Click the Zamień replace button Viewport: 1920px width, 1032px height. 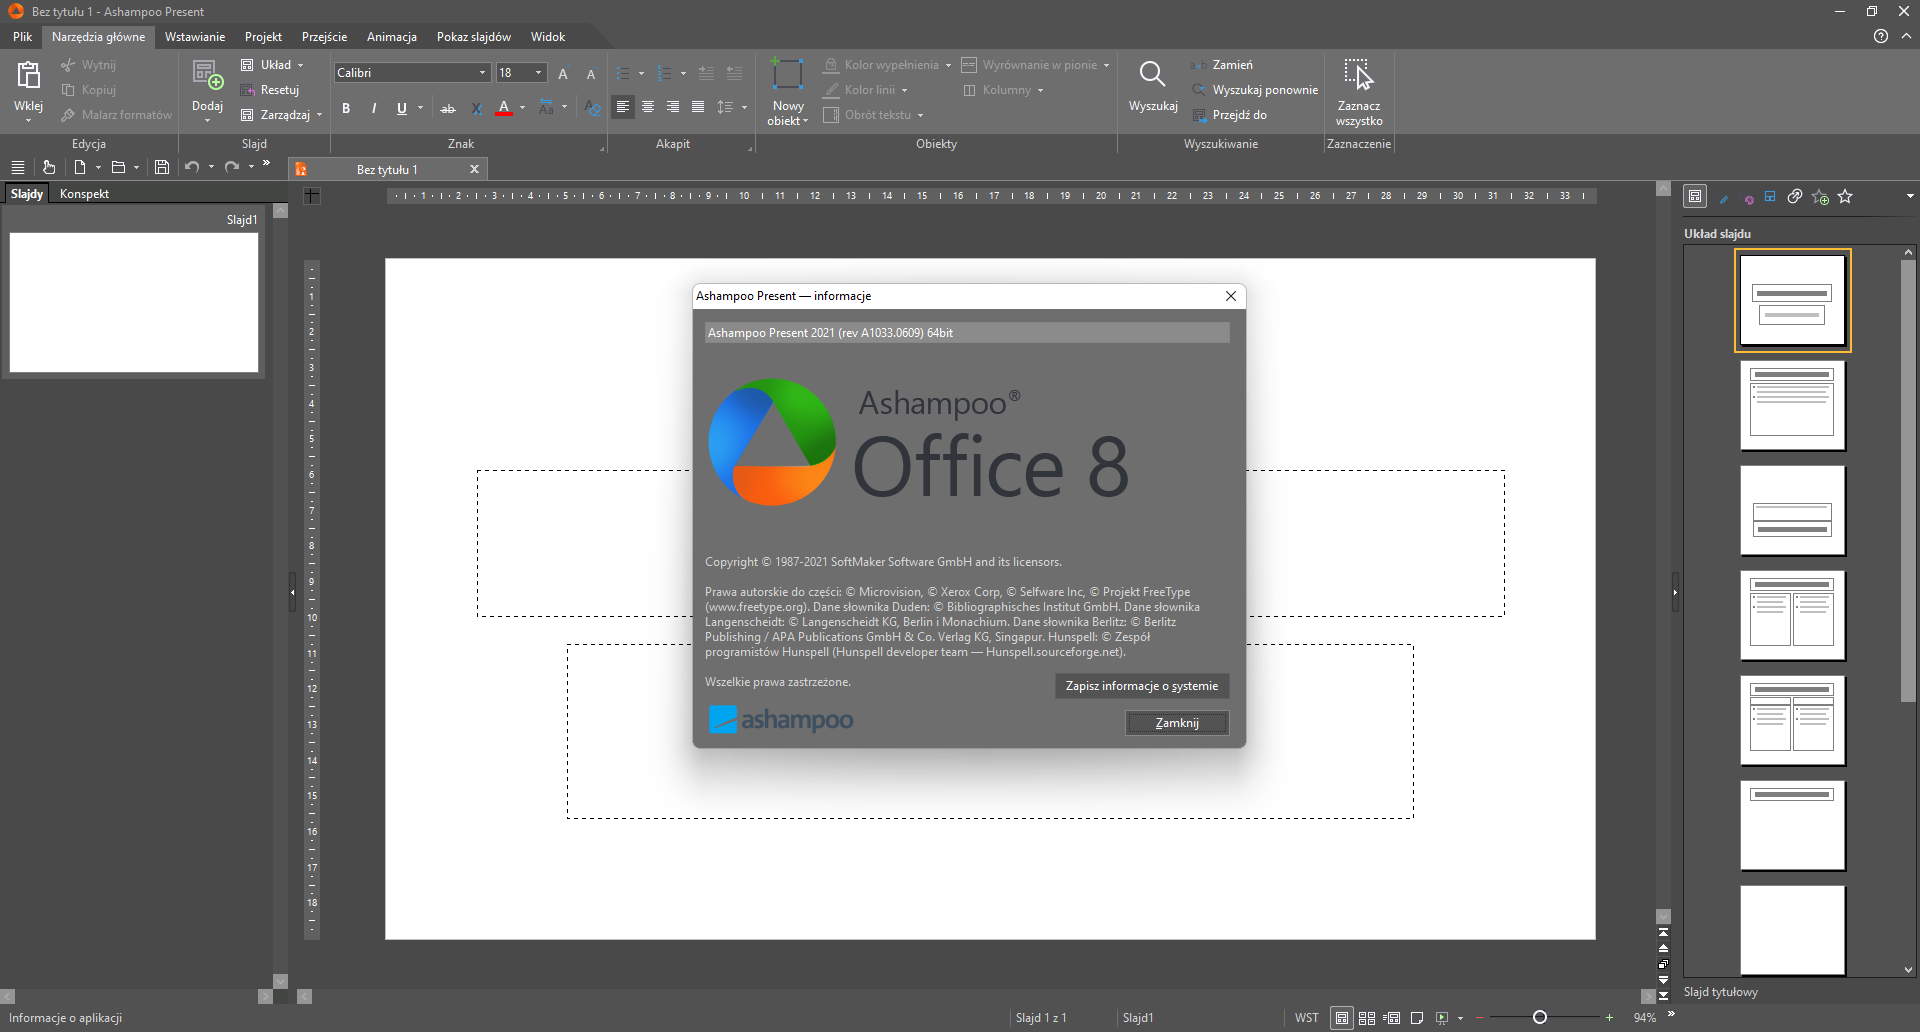pos(1222,65)
